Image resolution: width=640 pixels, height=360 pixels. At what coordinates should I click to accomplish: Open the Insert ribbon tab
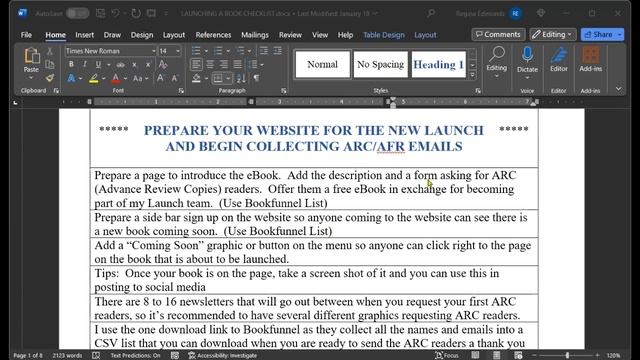click(x=84, y=35)
